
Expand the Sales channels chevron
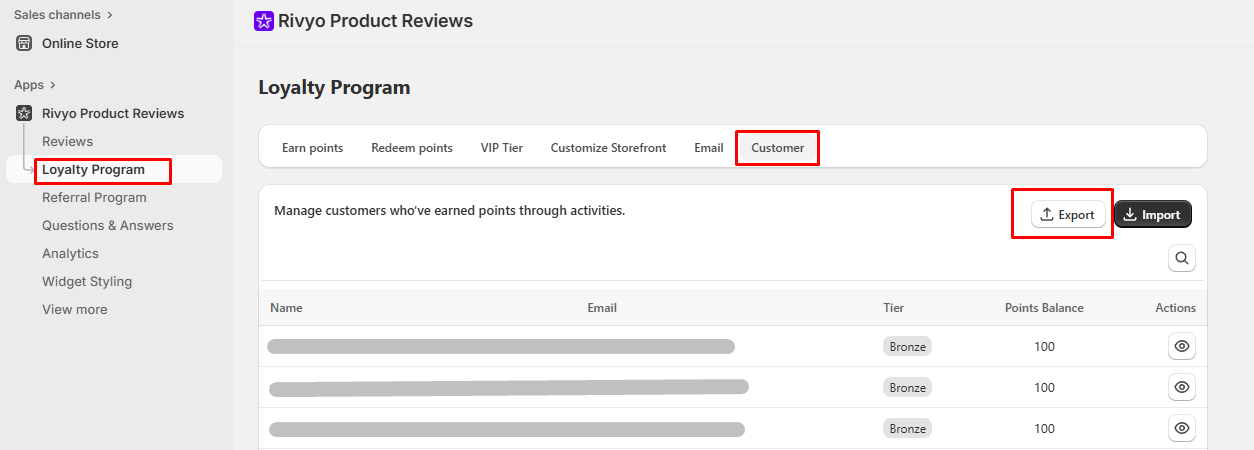[109, 15]
